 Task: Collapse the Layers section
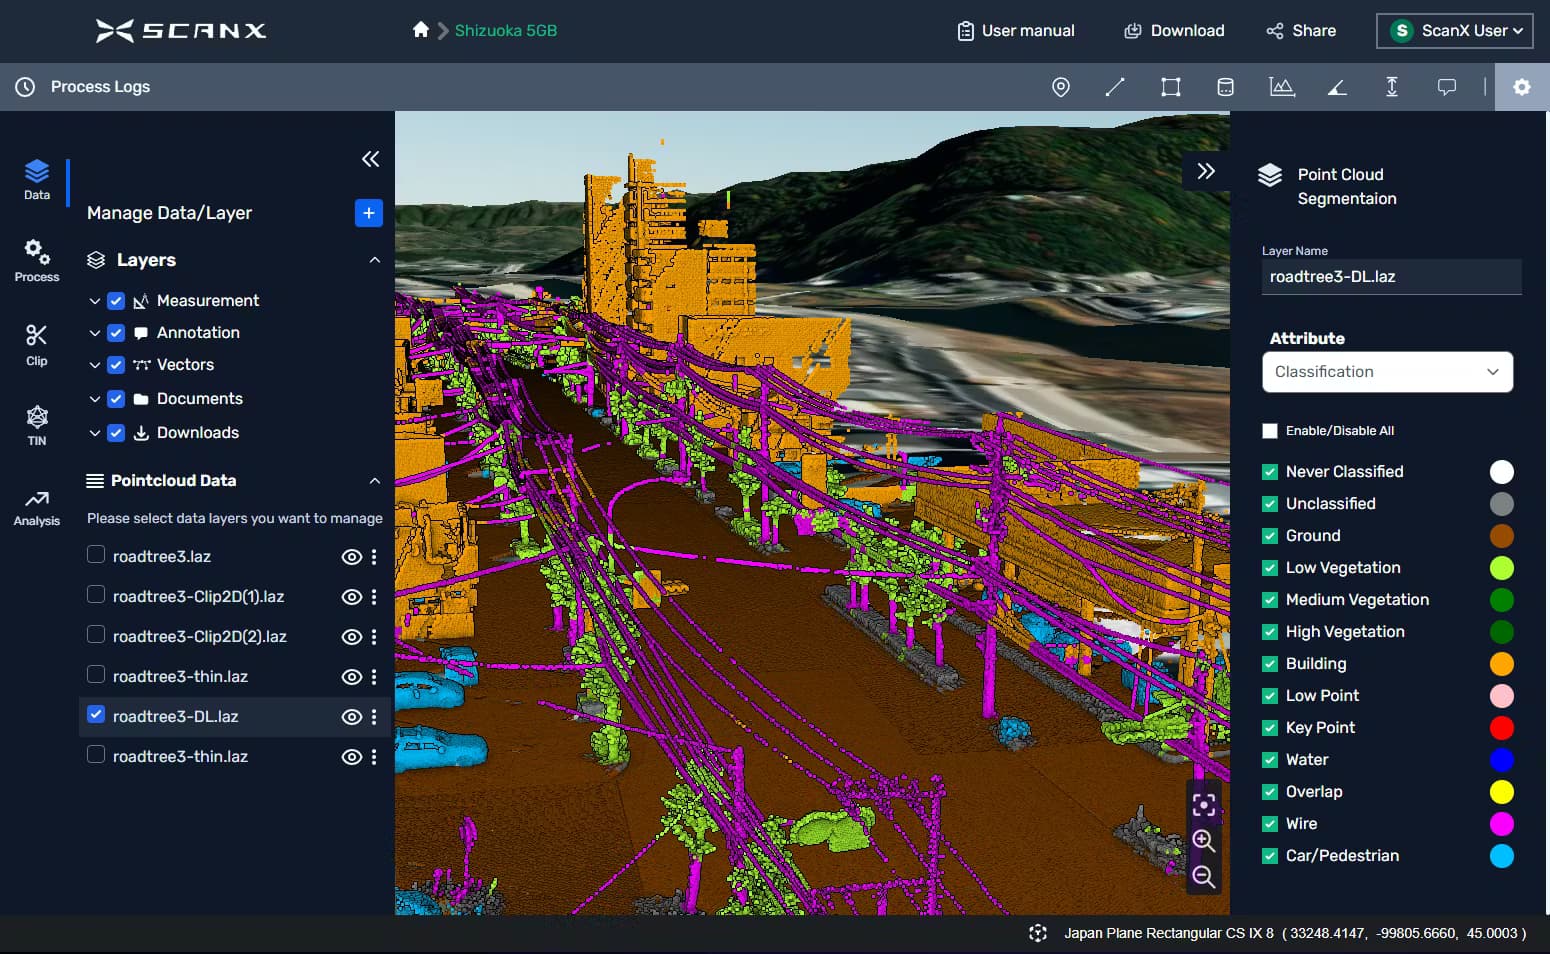374,259
